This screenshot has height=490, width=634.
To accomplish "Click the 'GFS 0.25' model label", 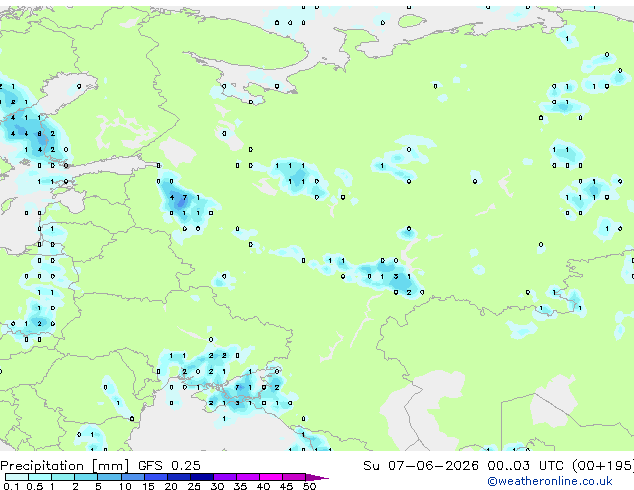I will 169,466.
